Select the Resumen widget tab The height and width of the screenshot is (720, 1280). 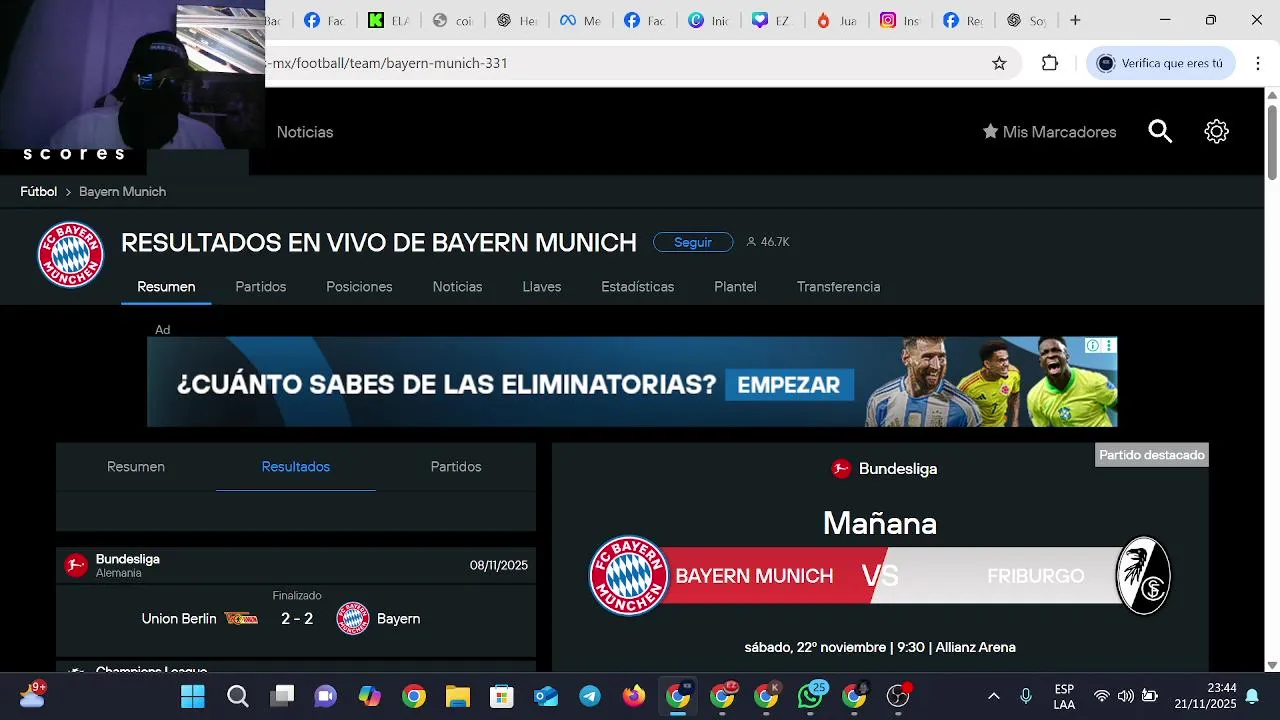pyautogui.click(x=136, y=467)
